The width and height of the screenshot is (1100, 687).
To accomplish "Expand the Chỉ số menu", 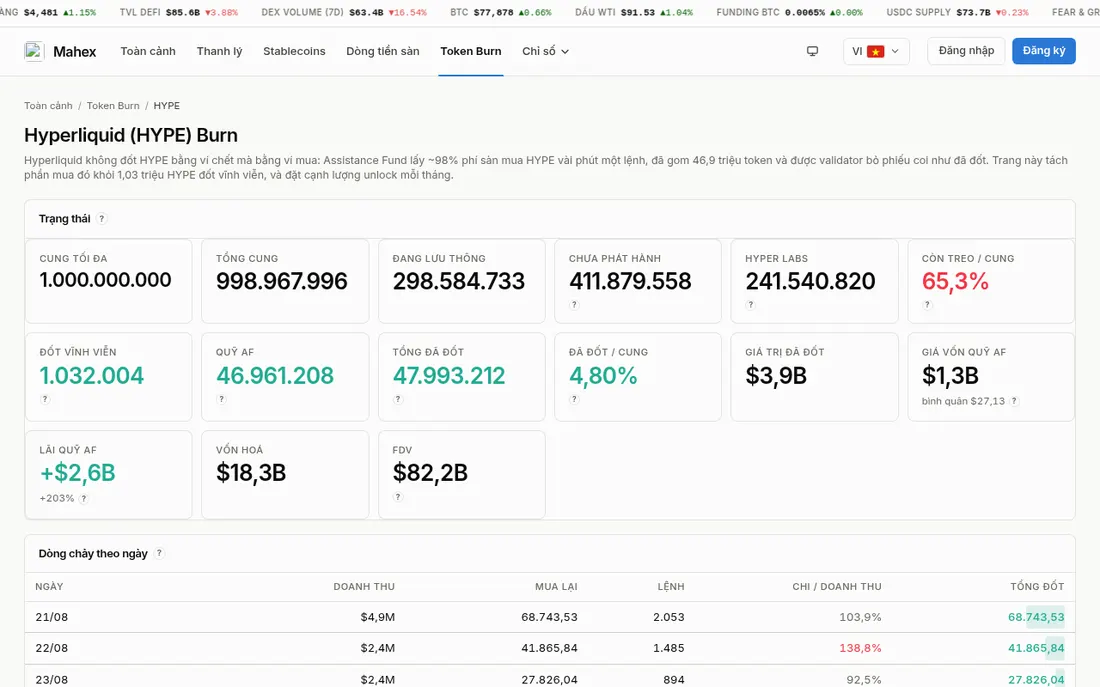I will click(x=545, y=51).
